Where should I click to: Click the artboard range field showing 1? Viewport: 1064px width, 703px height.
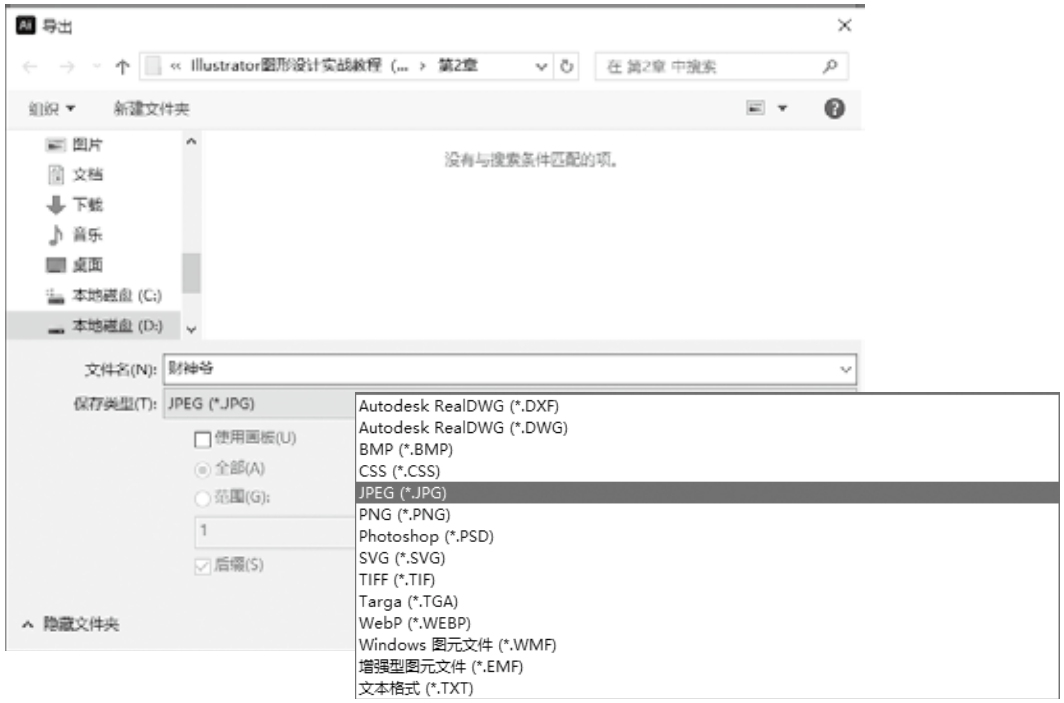(276, 531)
